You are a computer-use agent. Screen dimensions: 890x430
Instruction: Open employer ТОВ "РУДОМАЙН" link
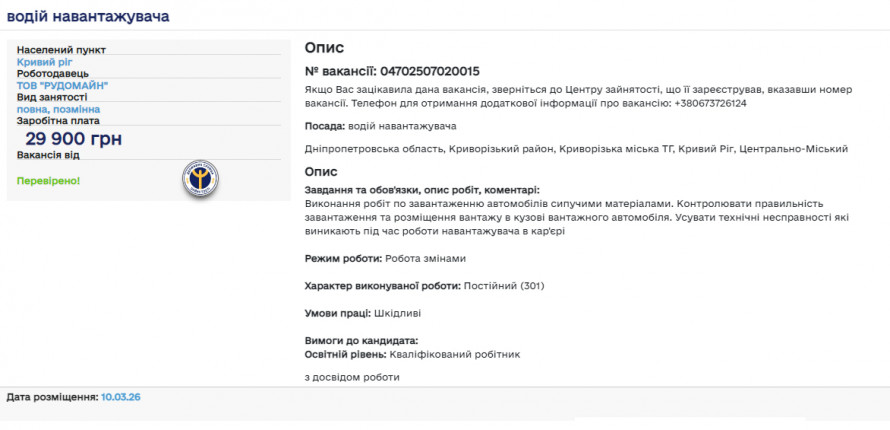(x=62, y=86)
